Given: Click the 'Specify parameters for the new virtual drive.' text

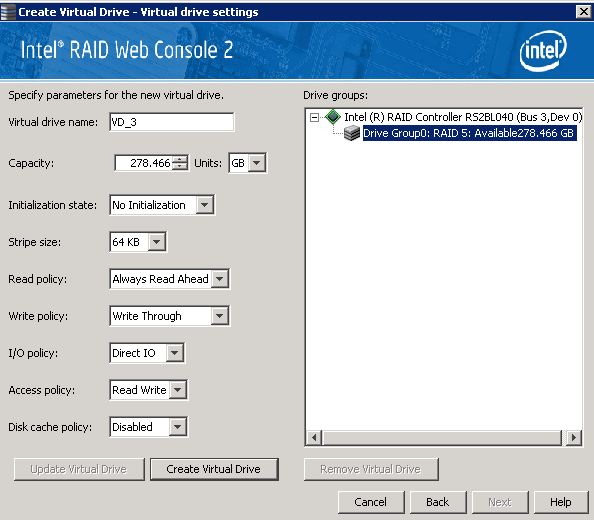Looking at the screenshot, I should [116, 95].
